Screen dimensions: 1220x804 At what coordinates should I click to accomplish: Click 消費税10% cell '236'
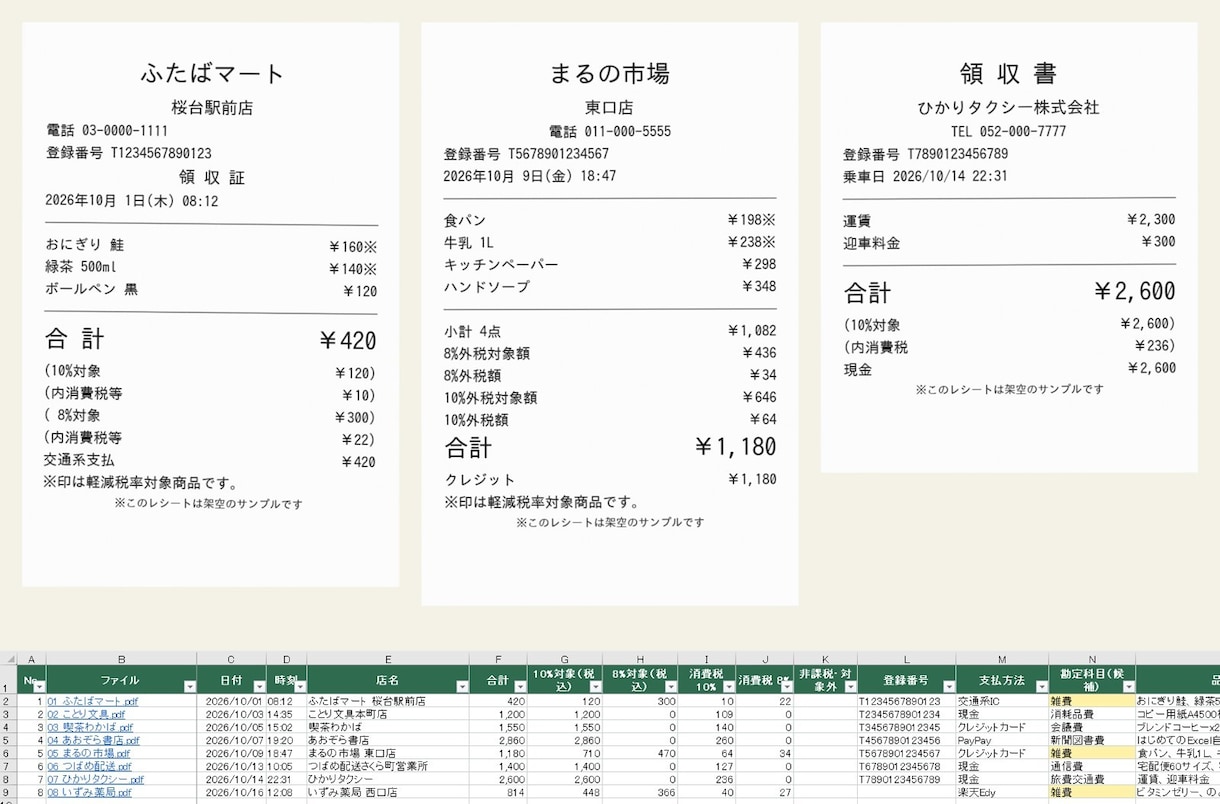pyautogui.click(x=707, y=780)
